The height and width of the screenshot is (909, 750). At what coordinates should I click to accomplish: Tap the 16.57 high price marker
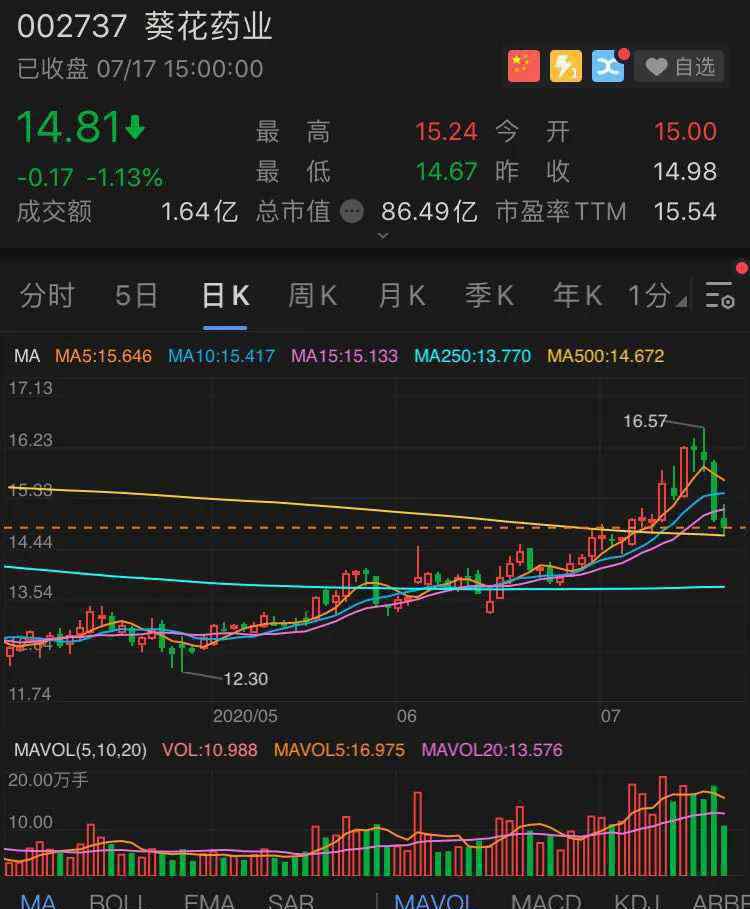(645, 421)
